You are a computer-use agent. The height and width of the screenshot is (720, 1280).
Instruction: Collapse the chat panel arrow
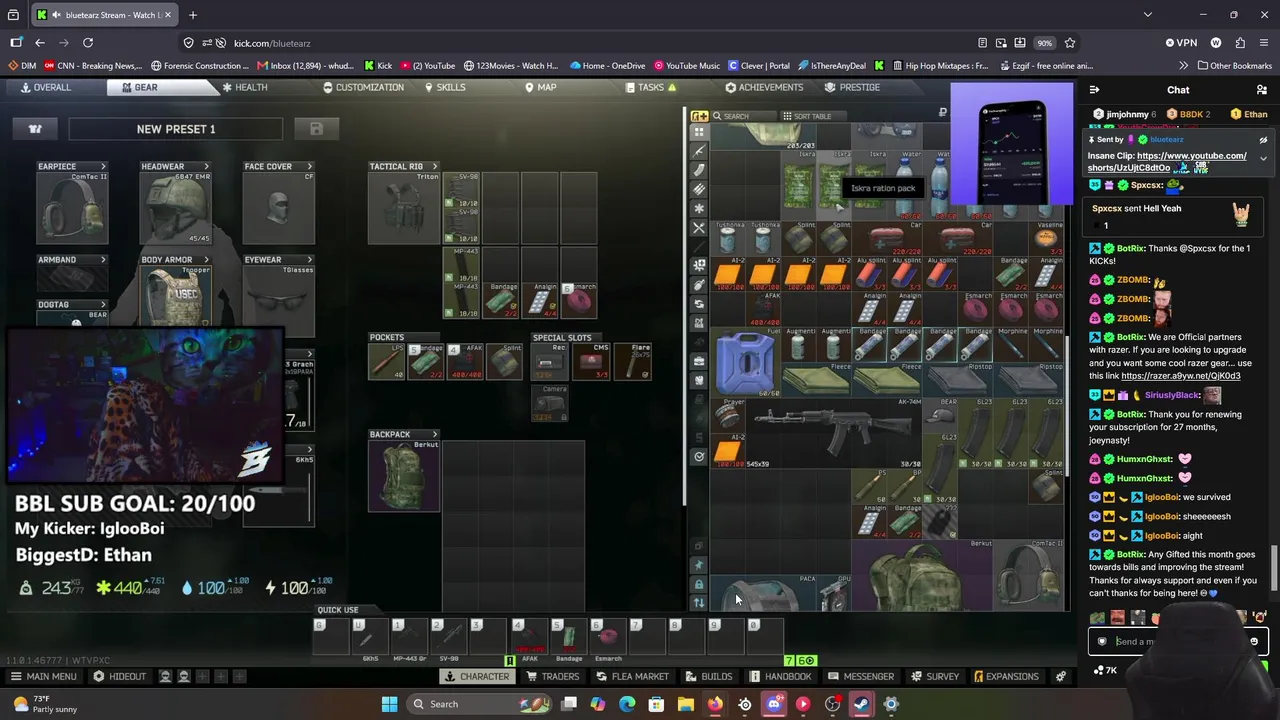1094,90
